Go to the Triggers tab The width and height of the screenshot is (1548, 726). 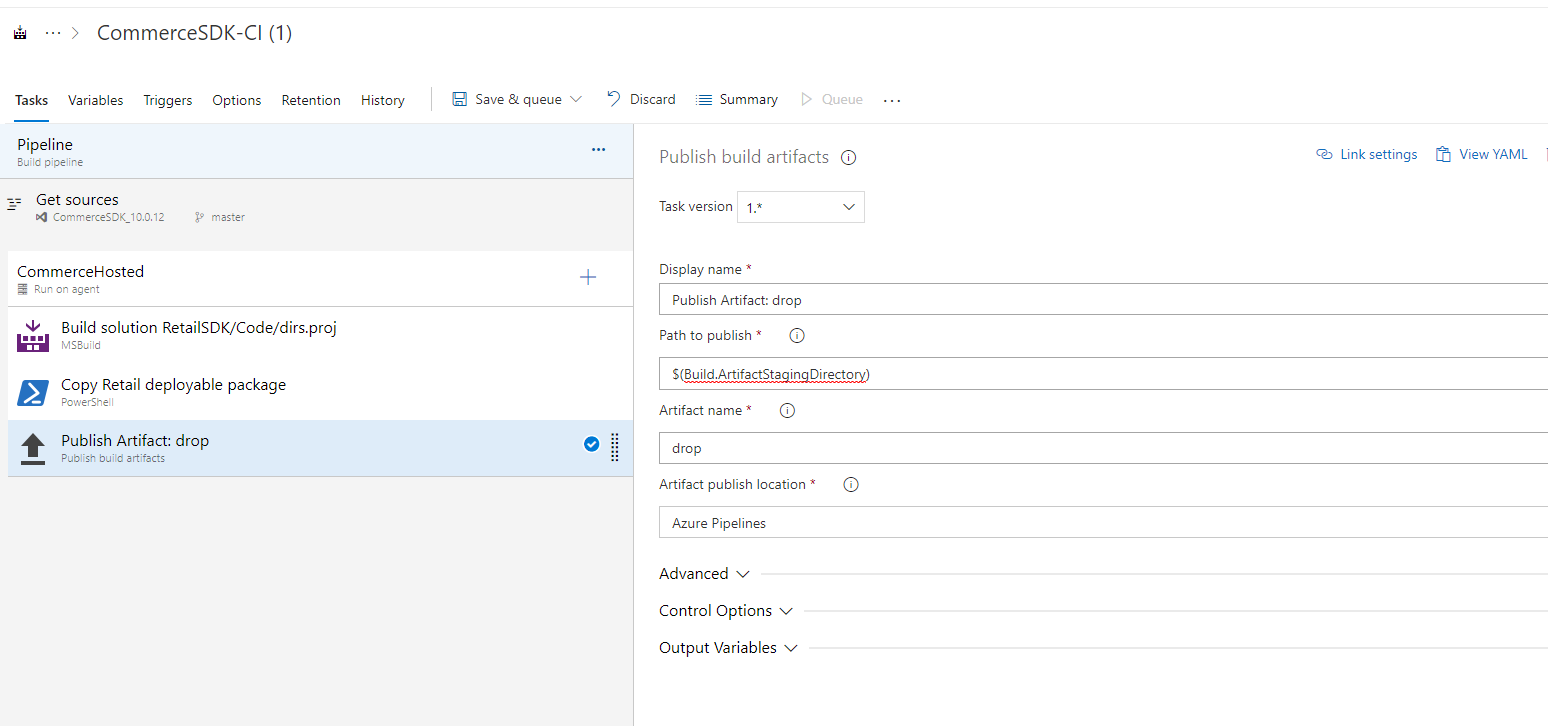click(168, 100)
